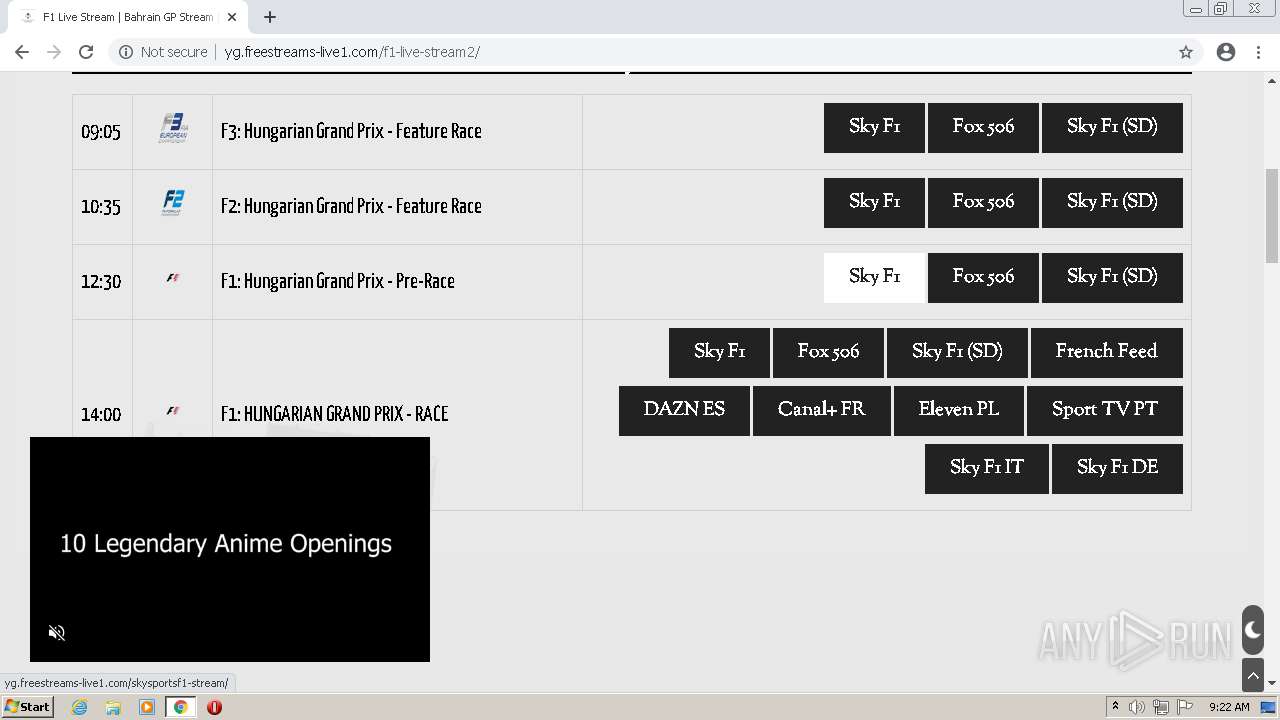Viewport: 1280px width, 720px height.
Task: Click the 14:00 time cell
Action: coord(101,414)
